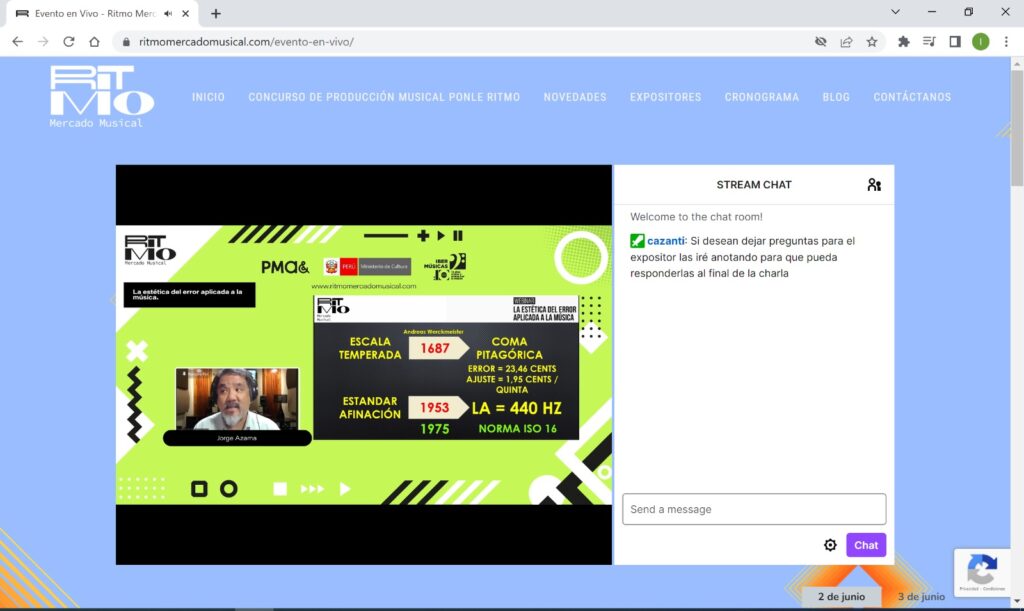Image resolution: width=1024 pixels, height=611 pixels.
Task: Switch to the 3 de junio tab
Action: (921, 597)
